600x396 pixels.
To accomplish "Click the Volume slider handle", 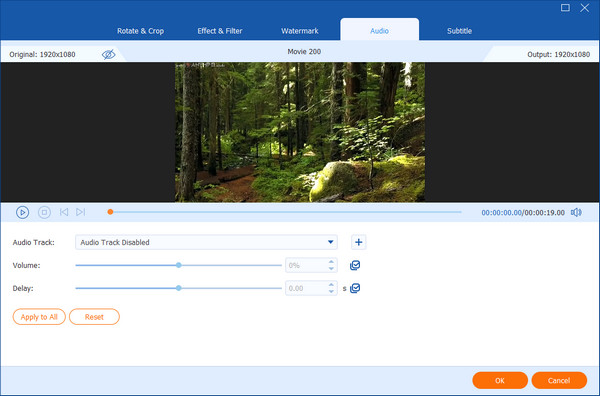I will pos(179,265).
